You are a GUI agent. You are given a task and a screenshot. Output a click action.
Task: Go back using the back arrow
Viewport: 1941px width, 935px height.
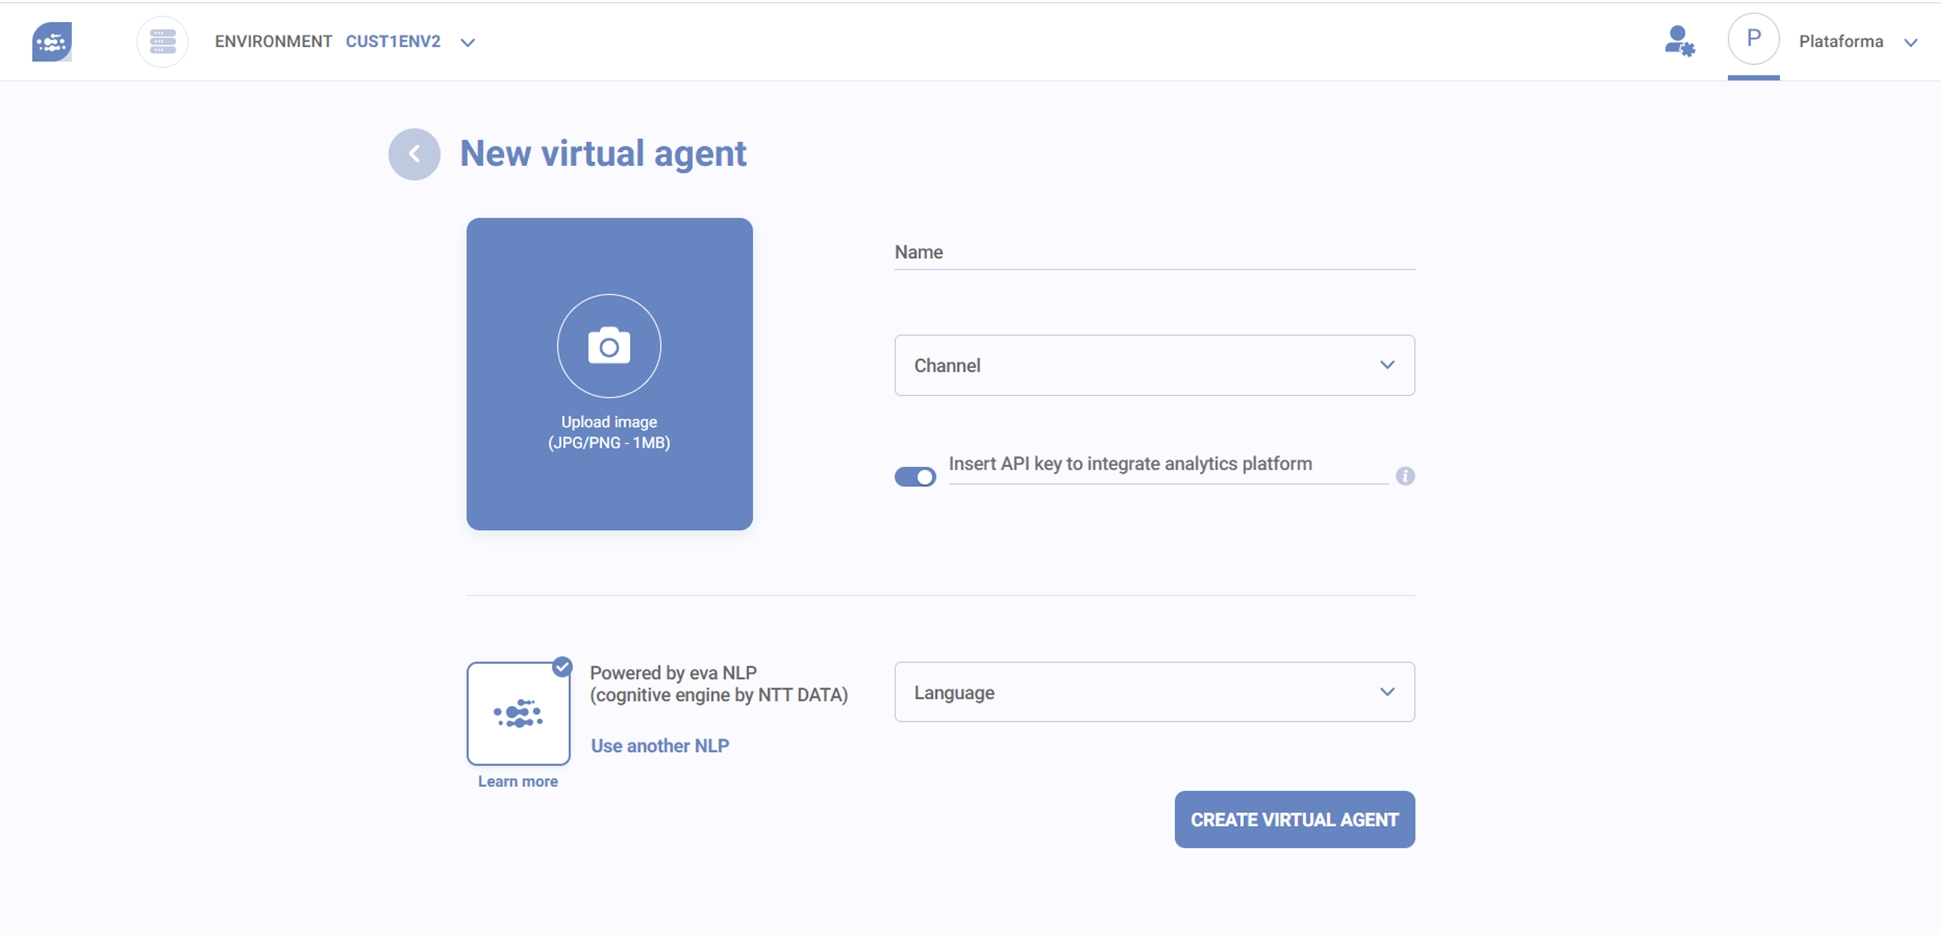(x=414, y=154)
